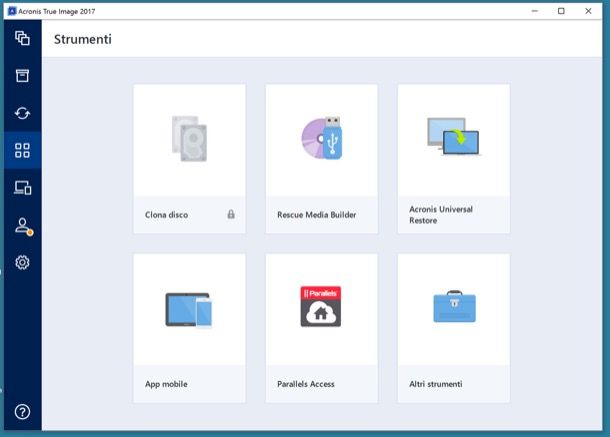This screenshot has width=610, height=437.
Task: Open the Dashboard devices icon in sidebar
Action: (x=23, y=188)
